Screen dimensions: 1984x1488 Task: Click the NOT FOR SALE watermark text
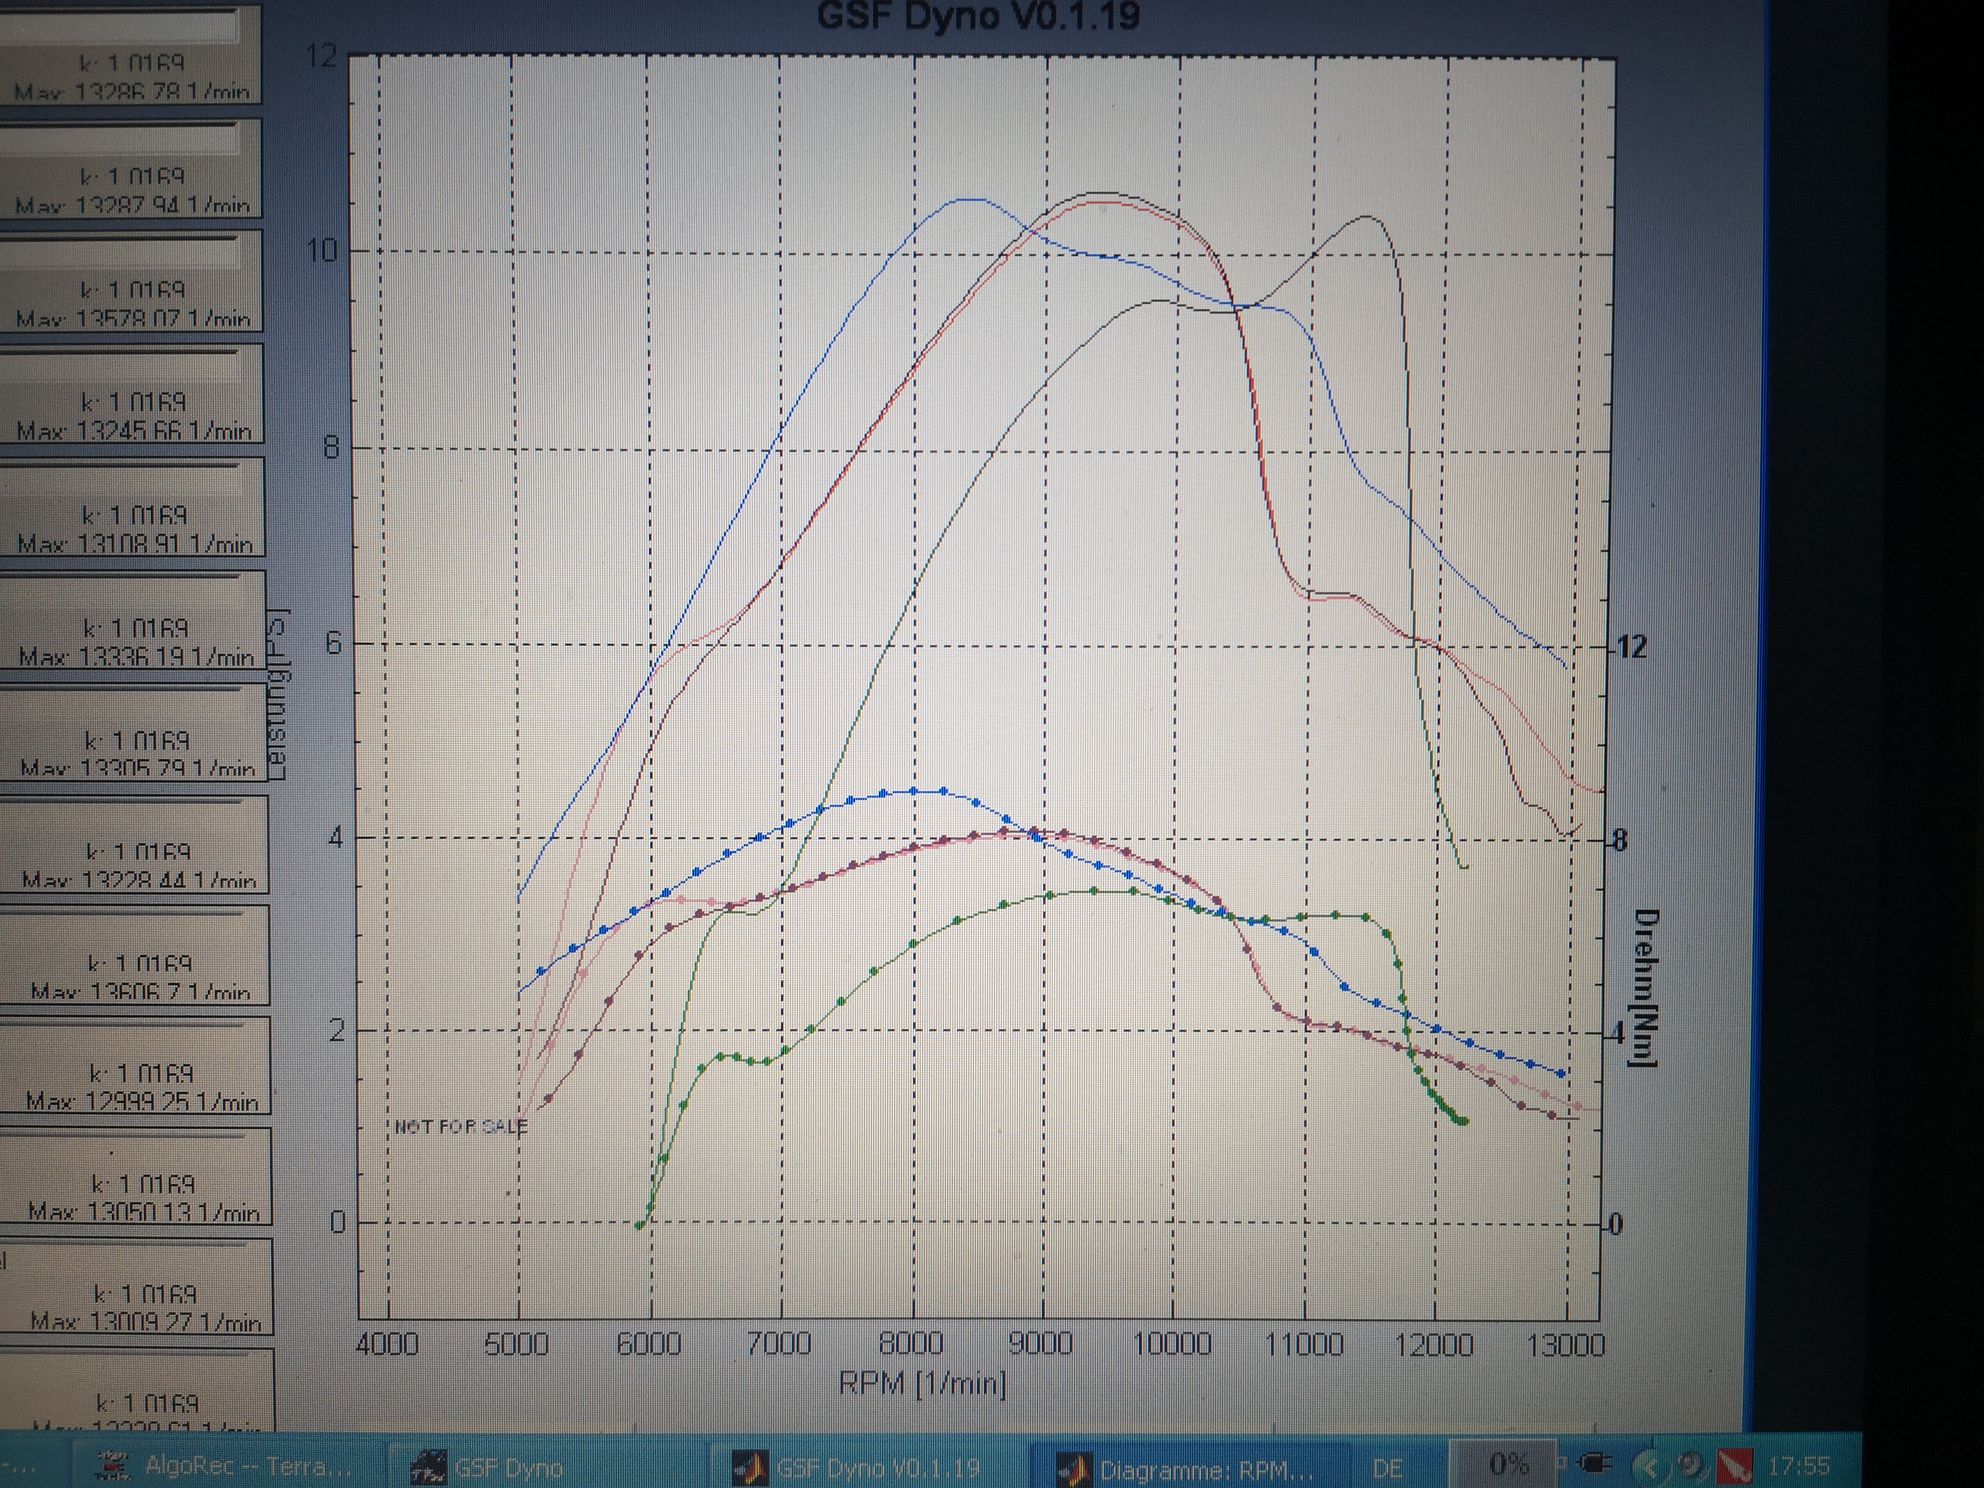tap(460, 1127)
